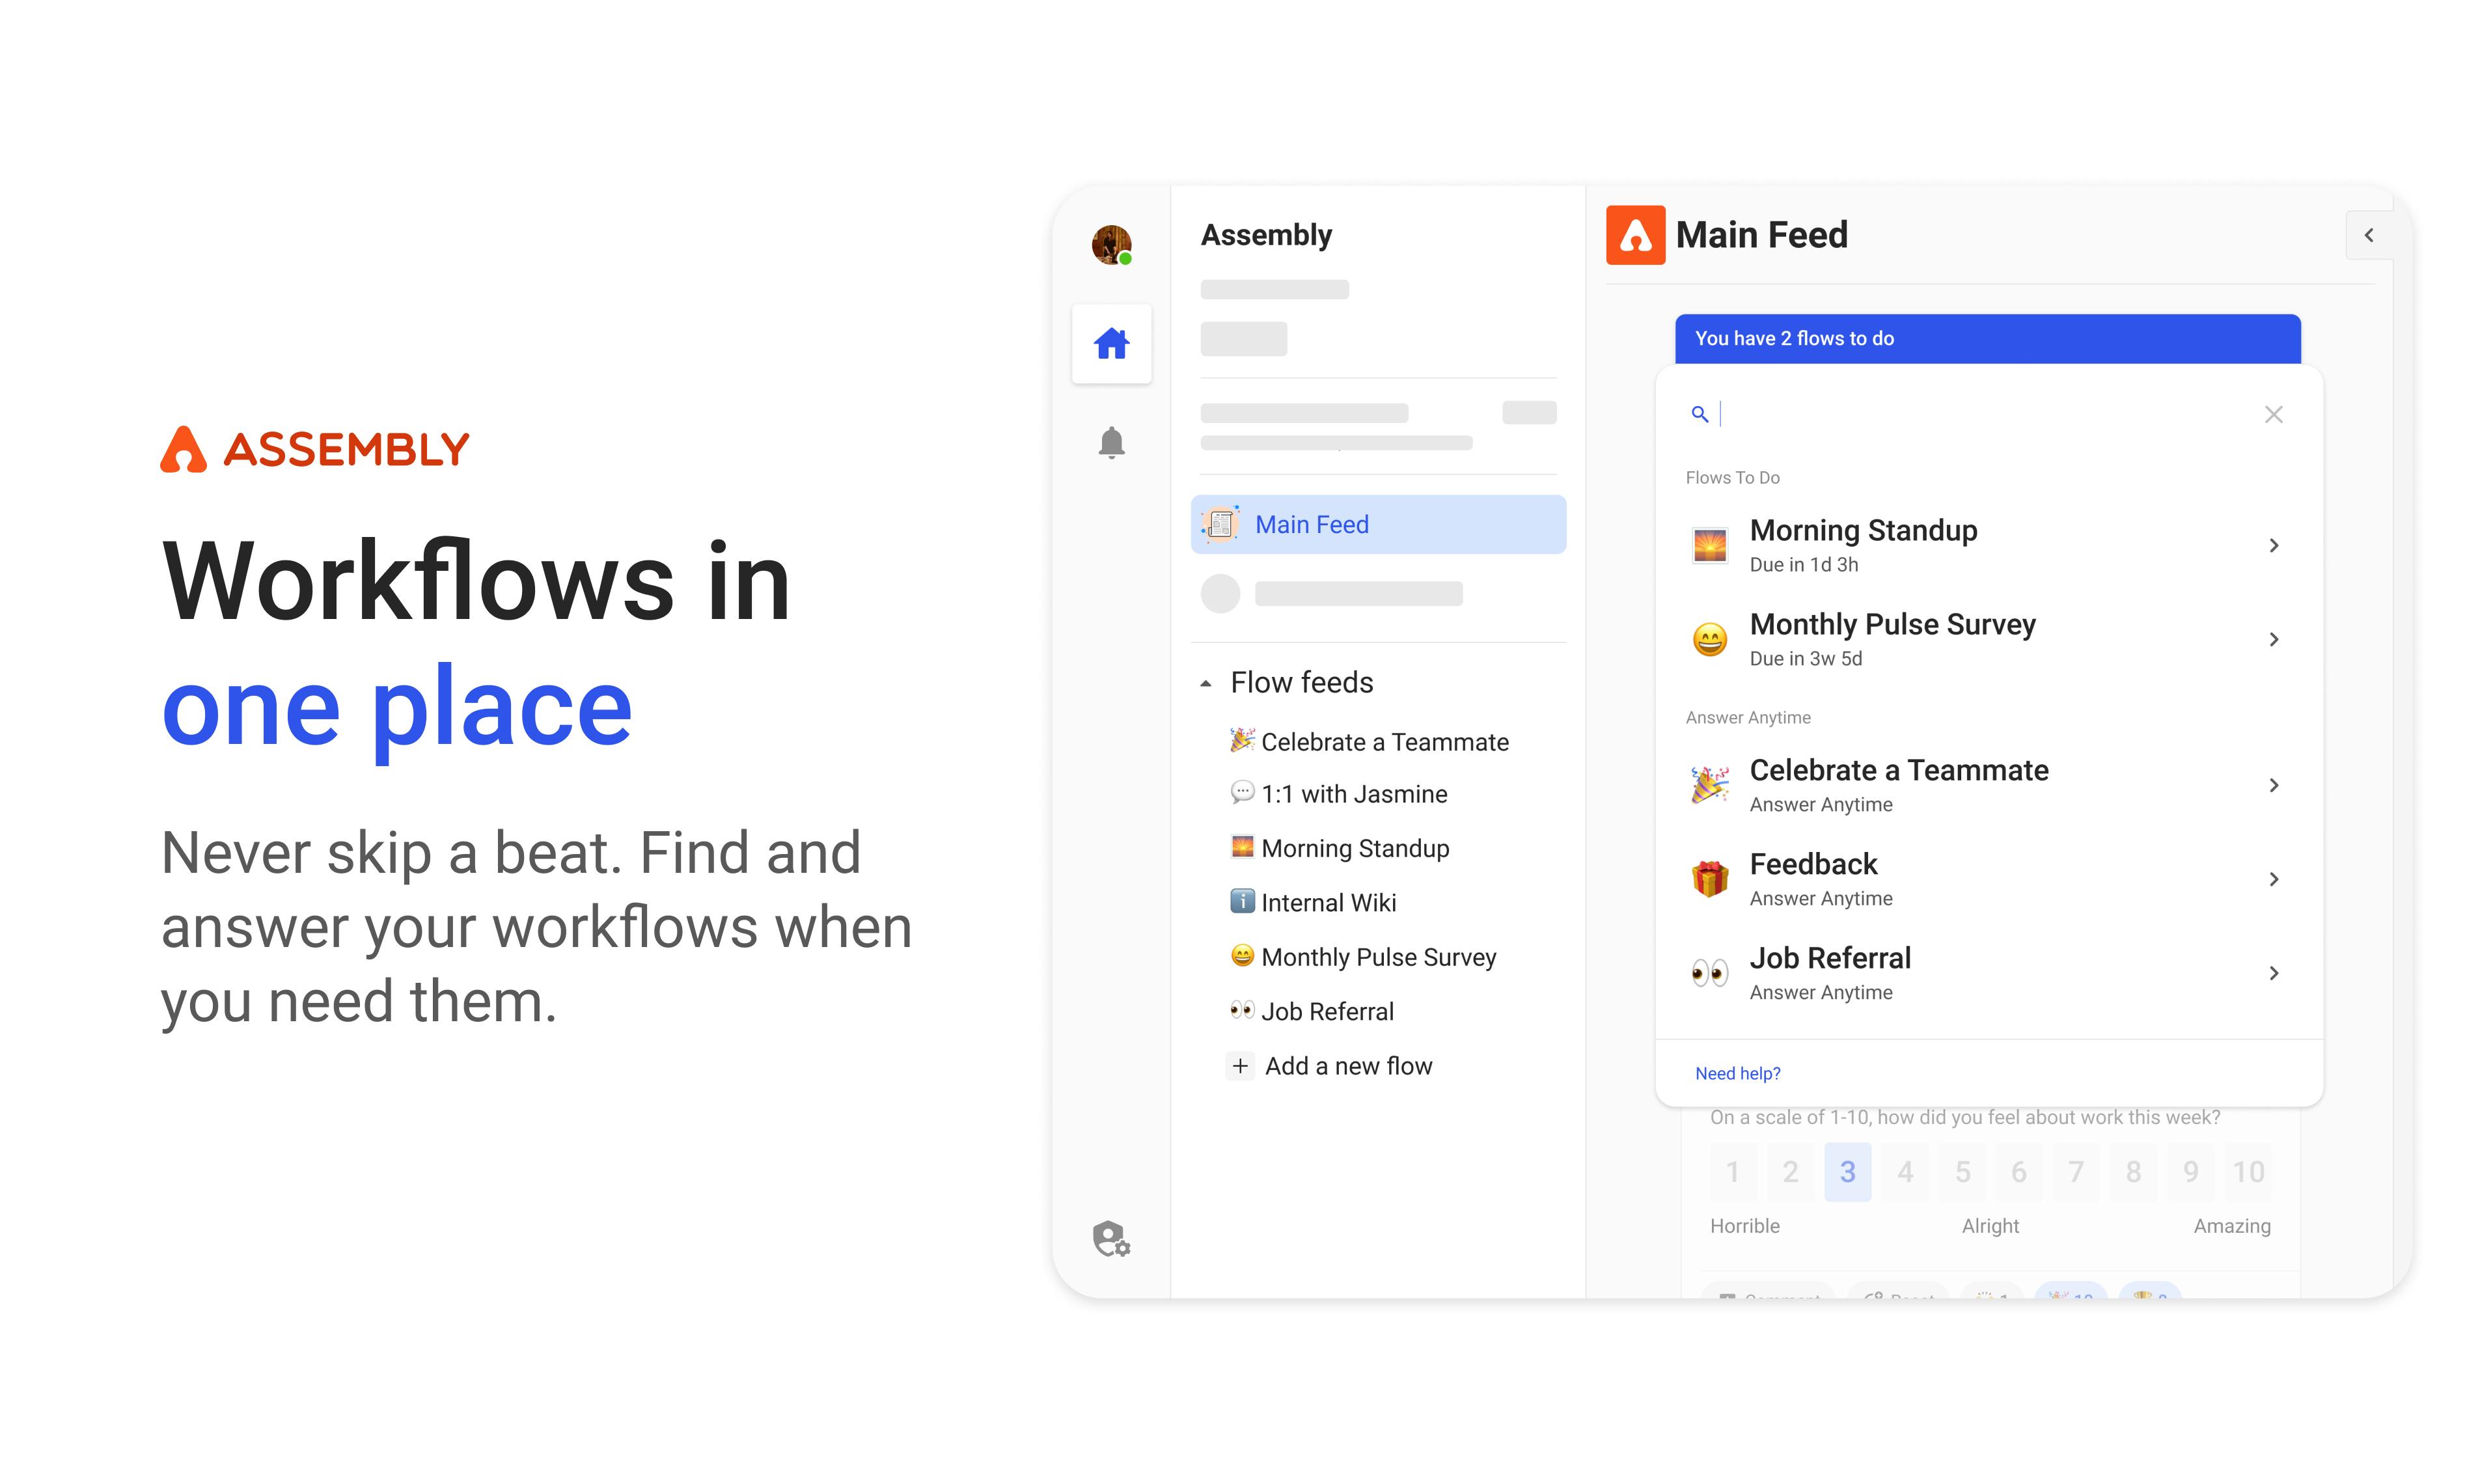Screen dimensions: 2480x1484
Task: Select rating 3 on the work scale
Action: click(1847, 1172)
